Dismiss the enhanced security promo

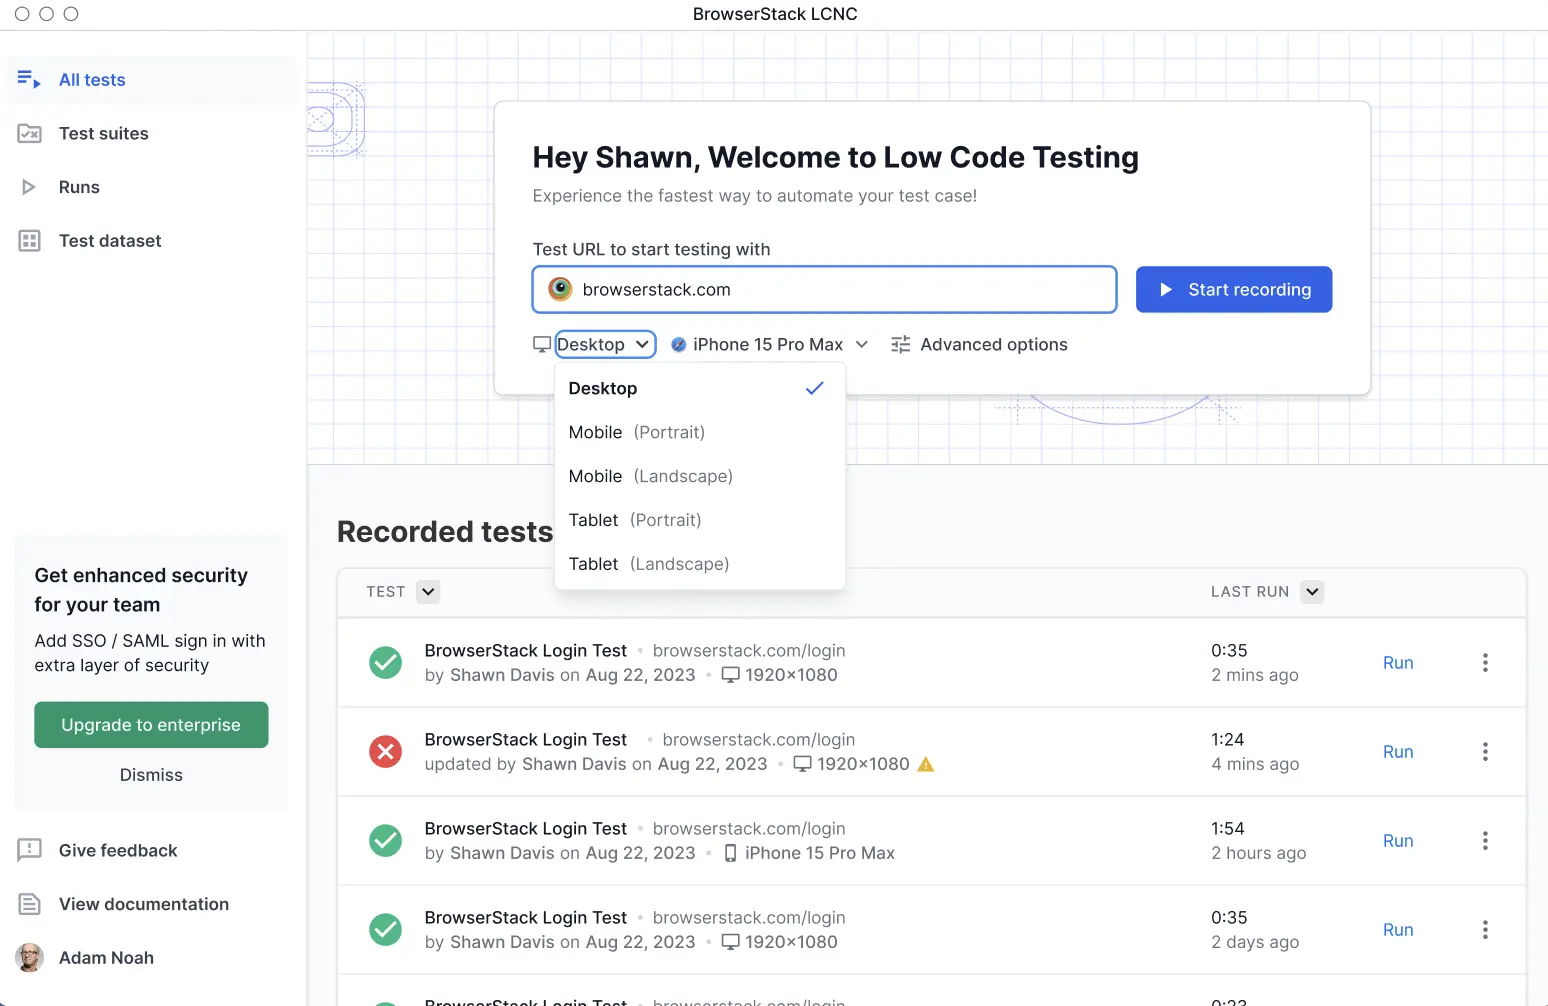(x=151, y=775)
